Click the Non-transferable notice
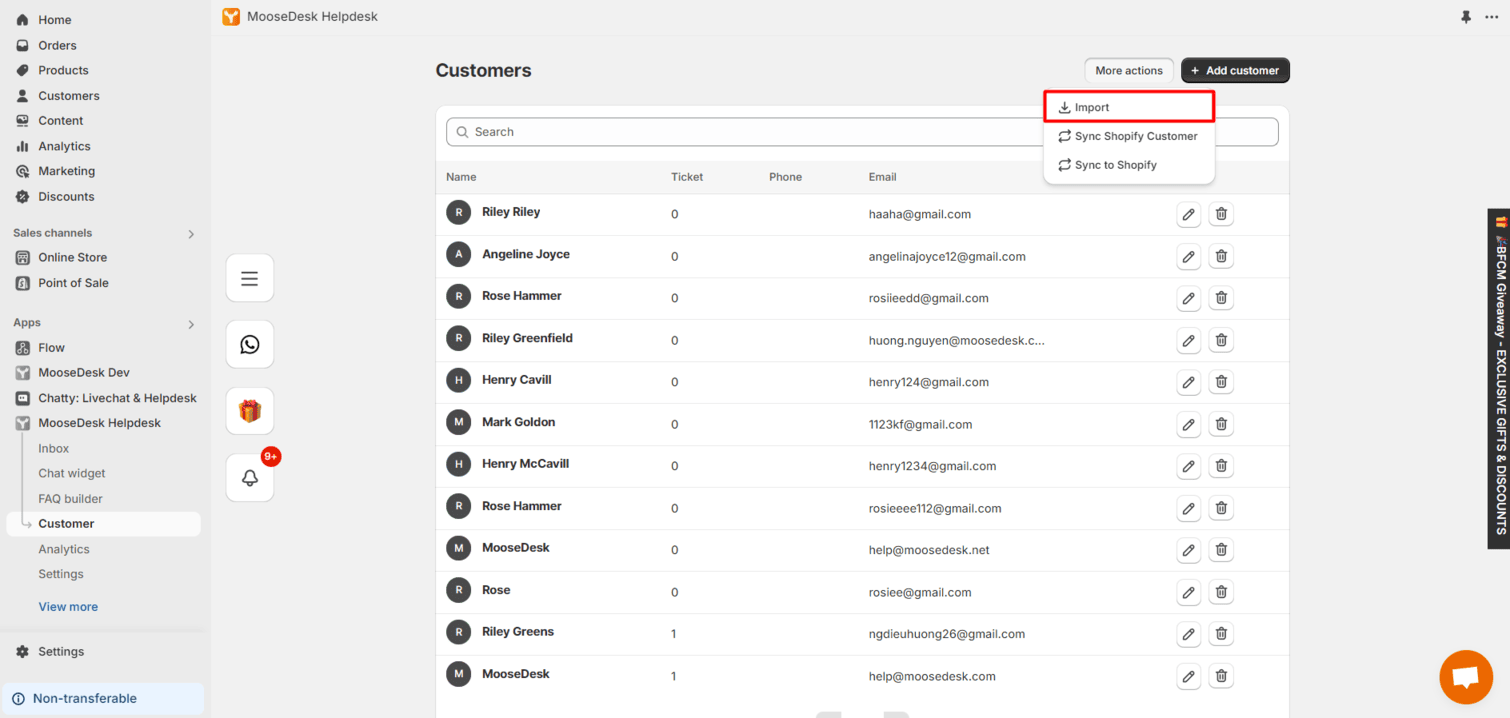 tap(102, 699)
